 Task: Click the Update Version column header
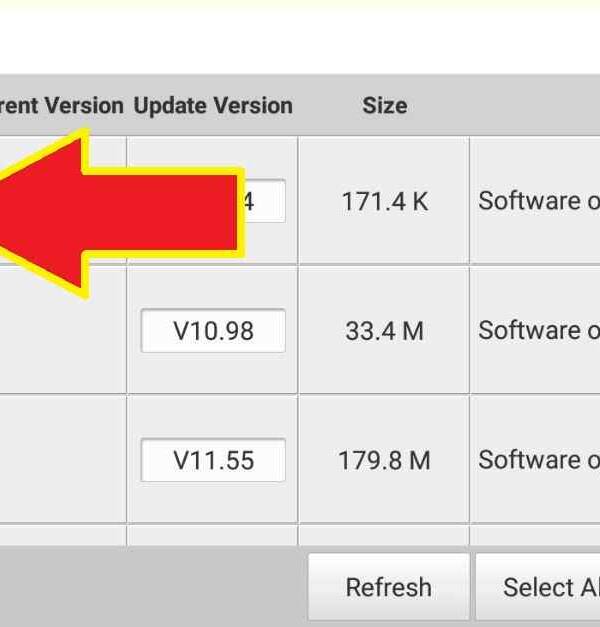point(213,106)
